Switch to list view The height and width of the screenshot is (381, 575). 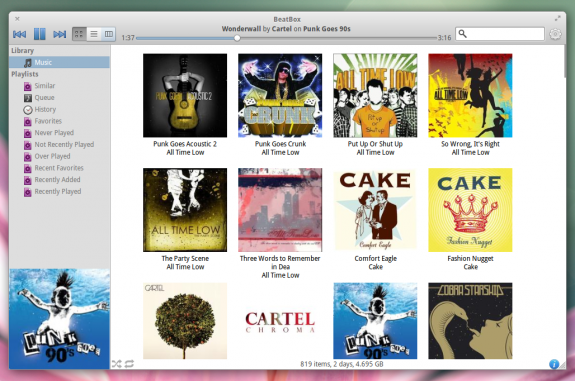(x=94, y=34)
